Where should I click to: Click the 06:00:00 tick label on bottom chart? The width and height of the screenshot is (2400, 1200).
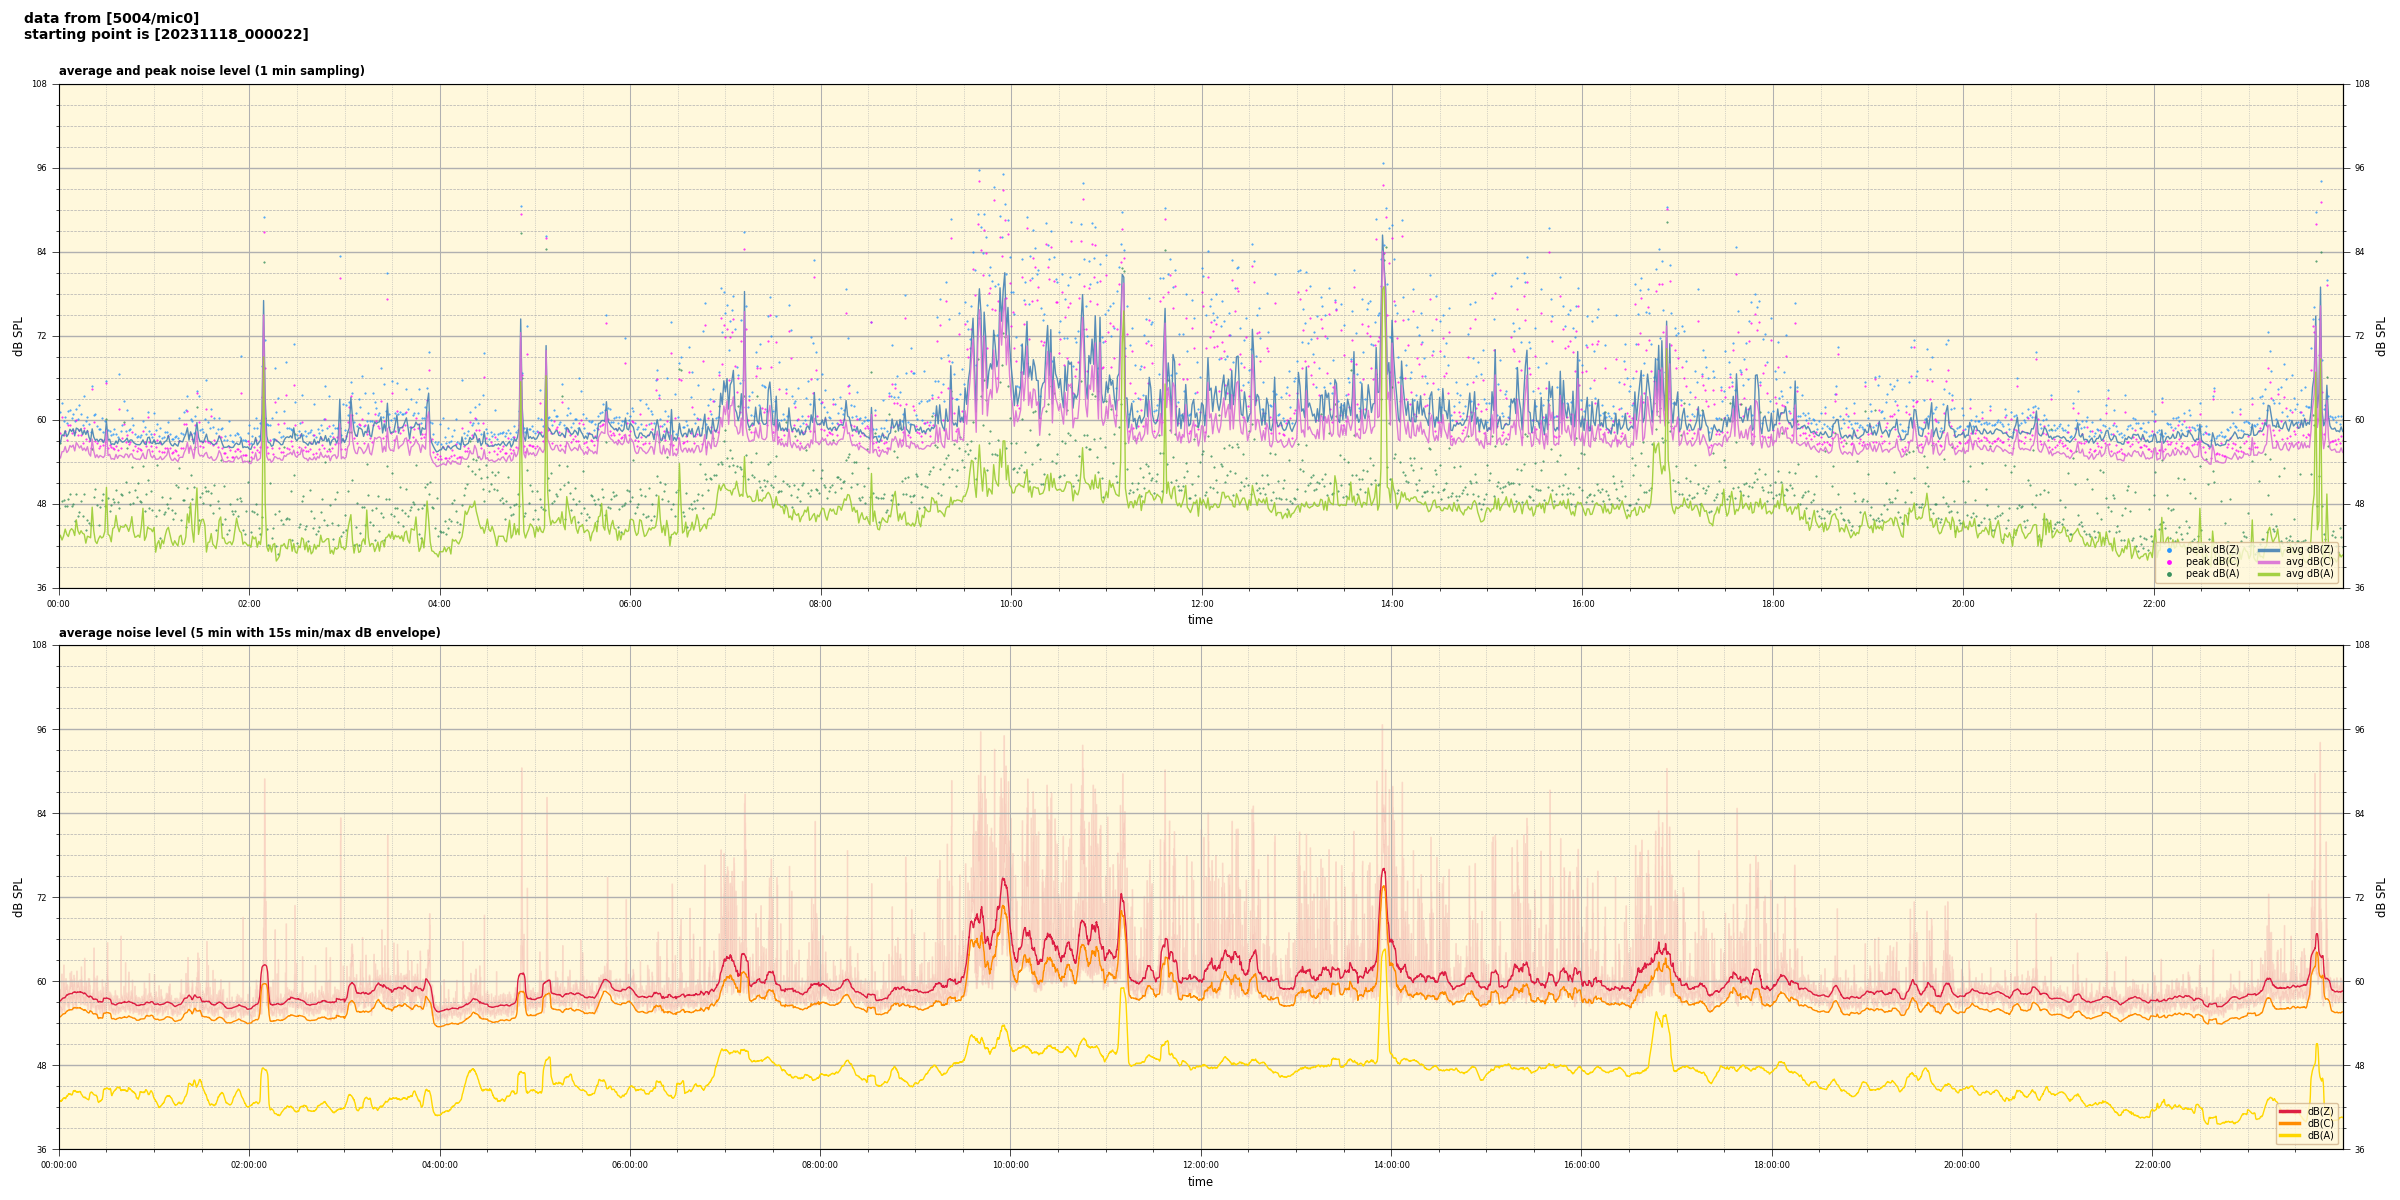[630, 1165]
